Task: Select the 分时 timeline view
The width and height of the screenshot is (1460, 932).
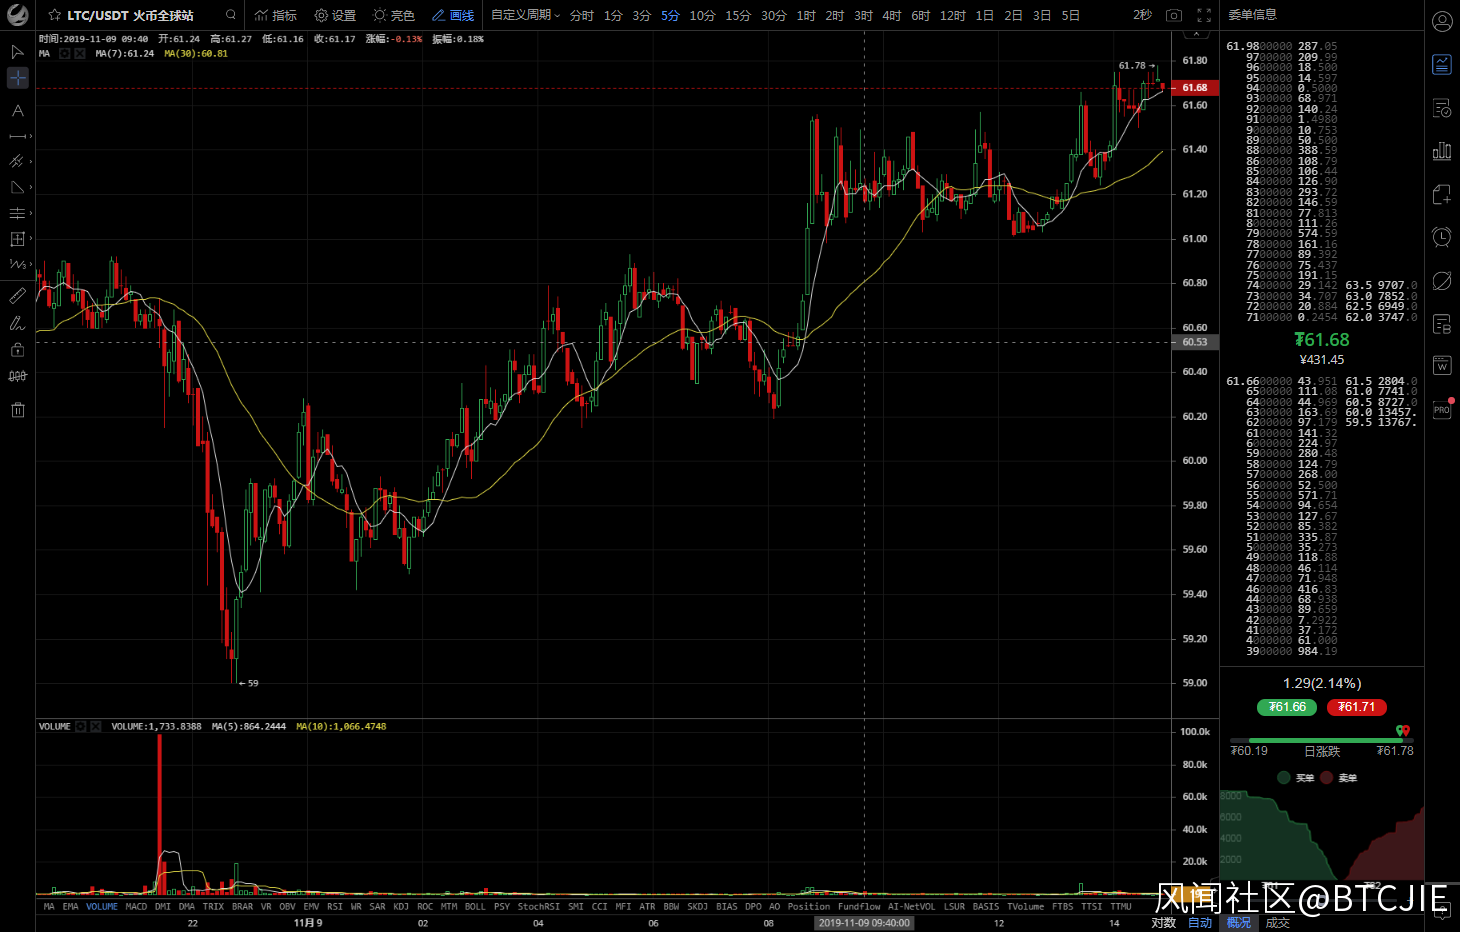Action: point(582,15)
